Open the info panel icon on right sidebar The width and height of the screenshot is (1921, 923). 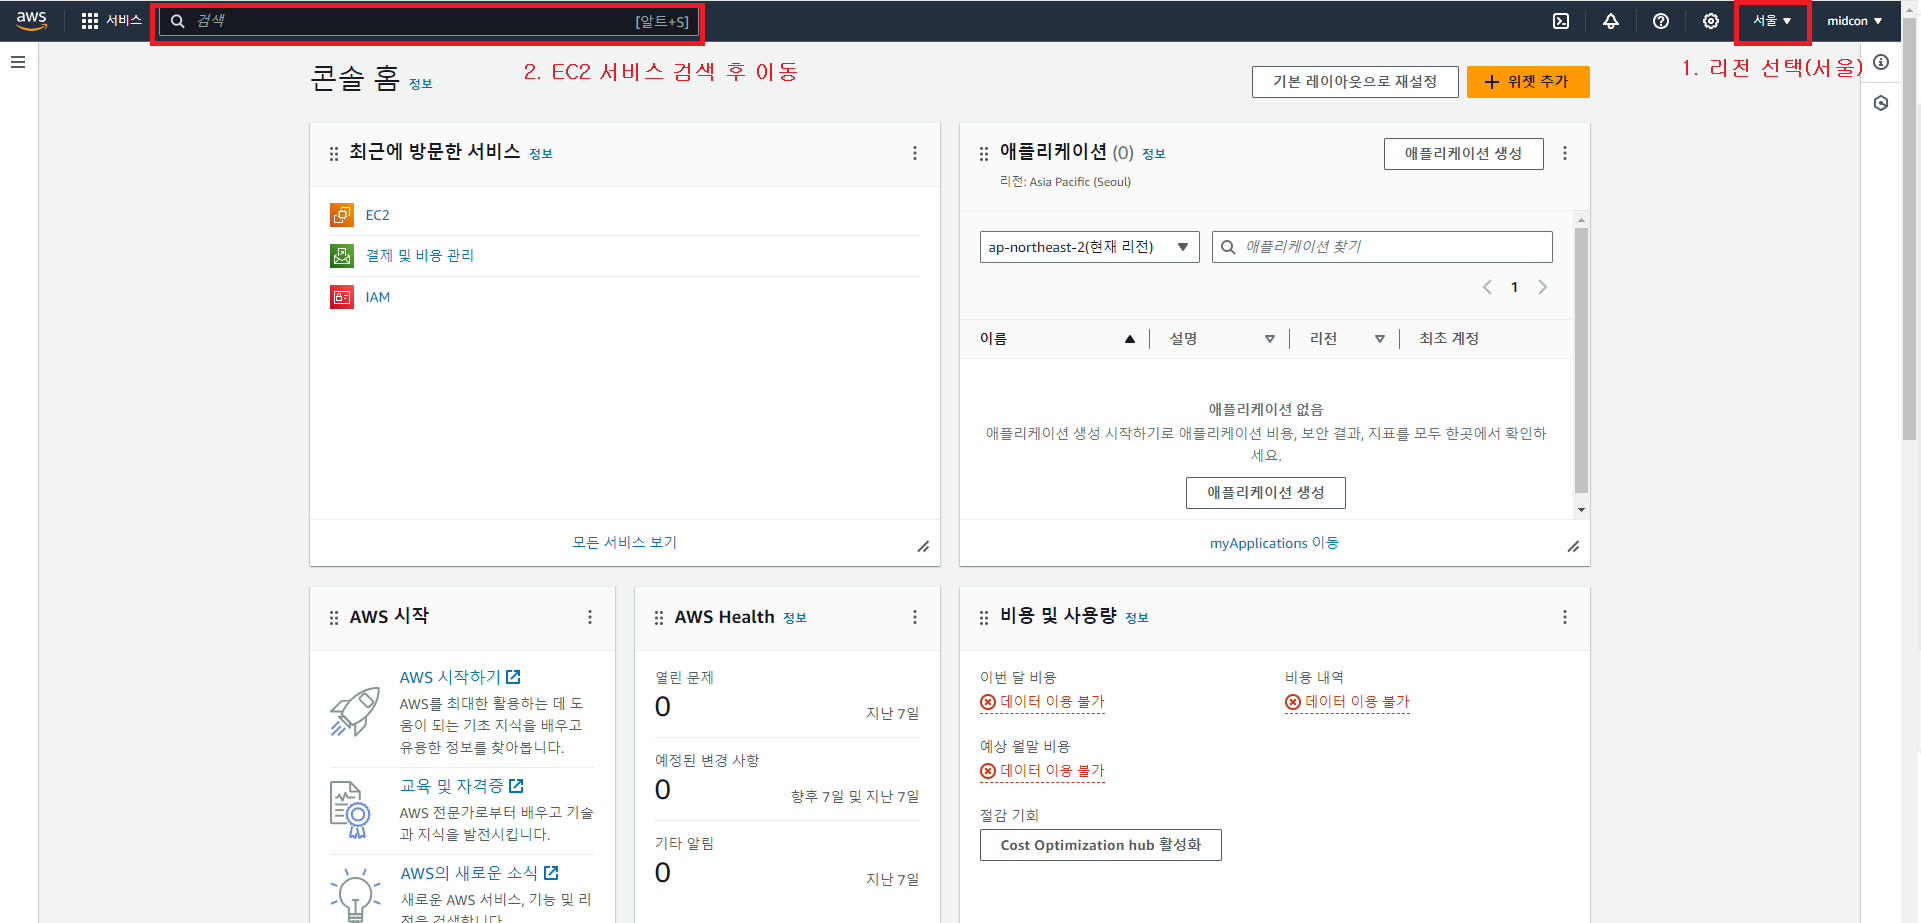point(1881,62)
